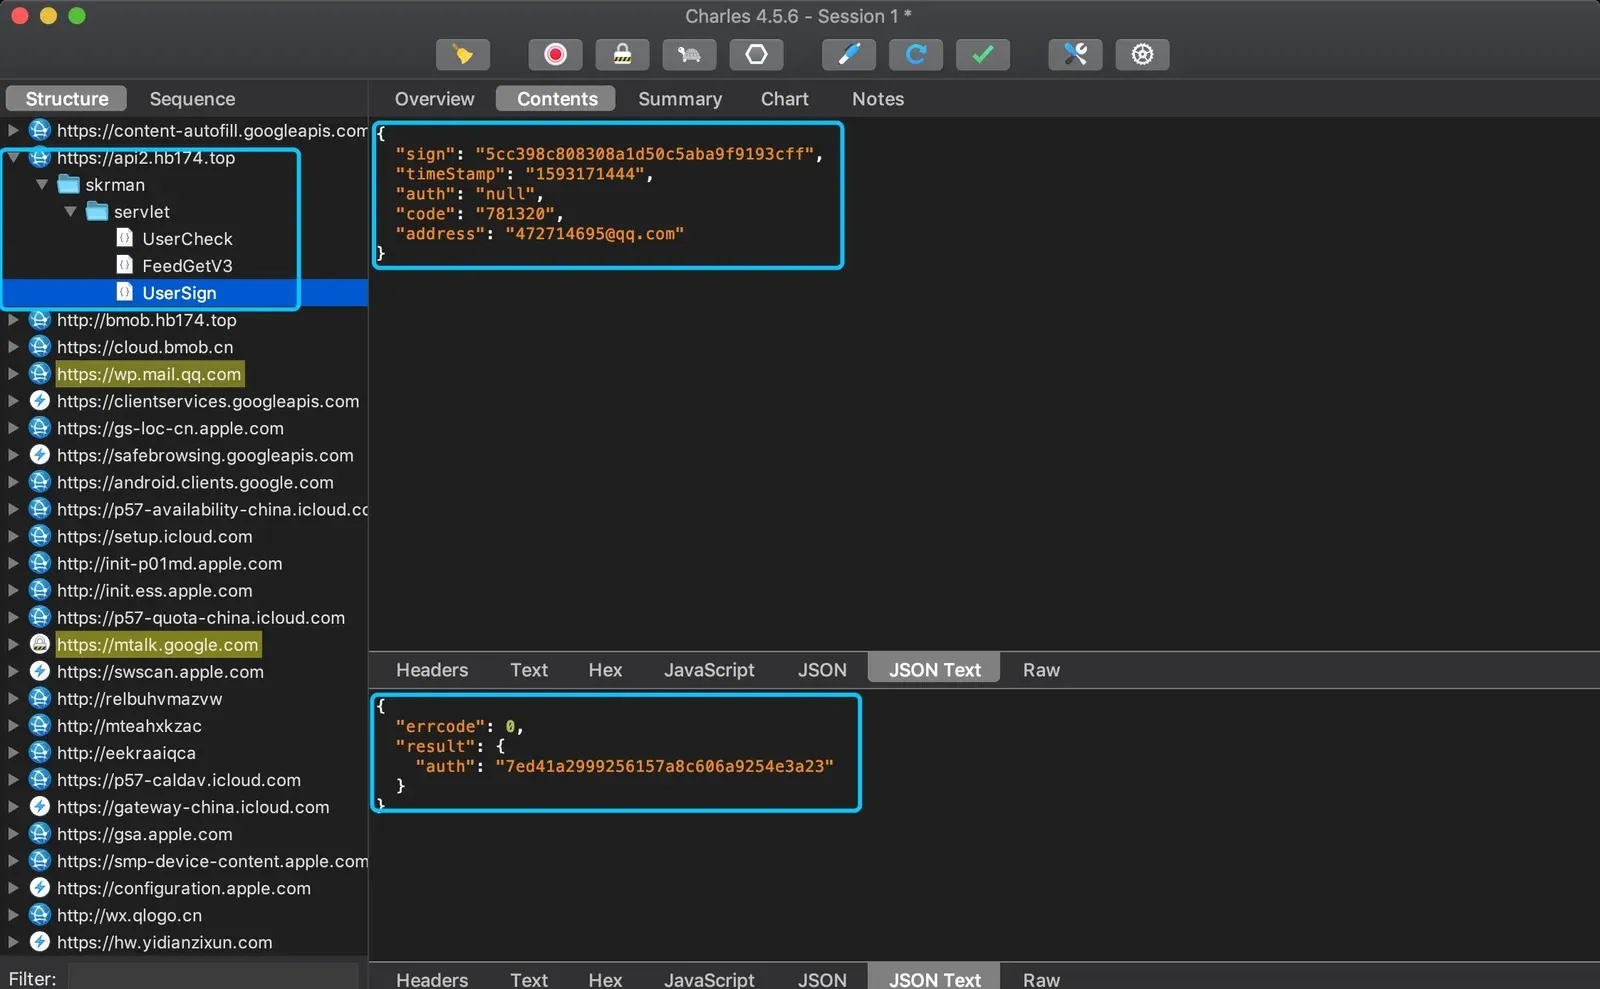Switch request view to JavaScript tab
The image size is (1600, 989).
tap(709, 669)
